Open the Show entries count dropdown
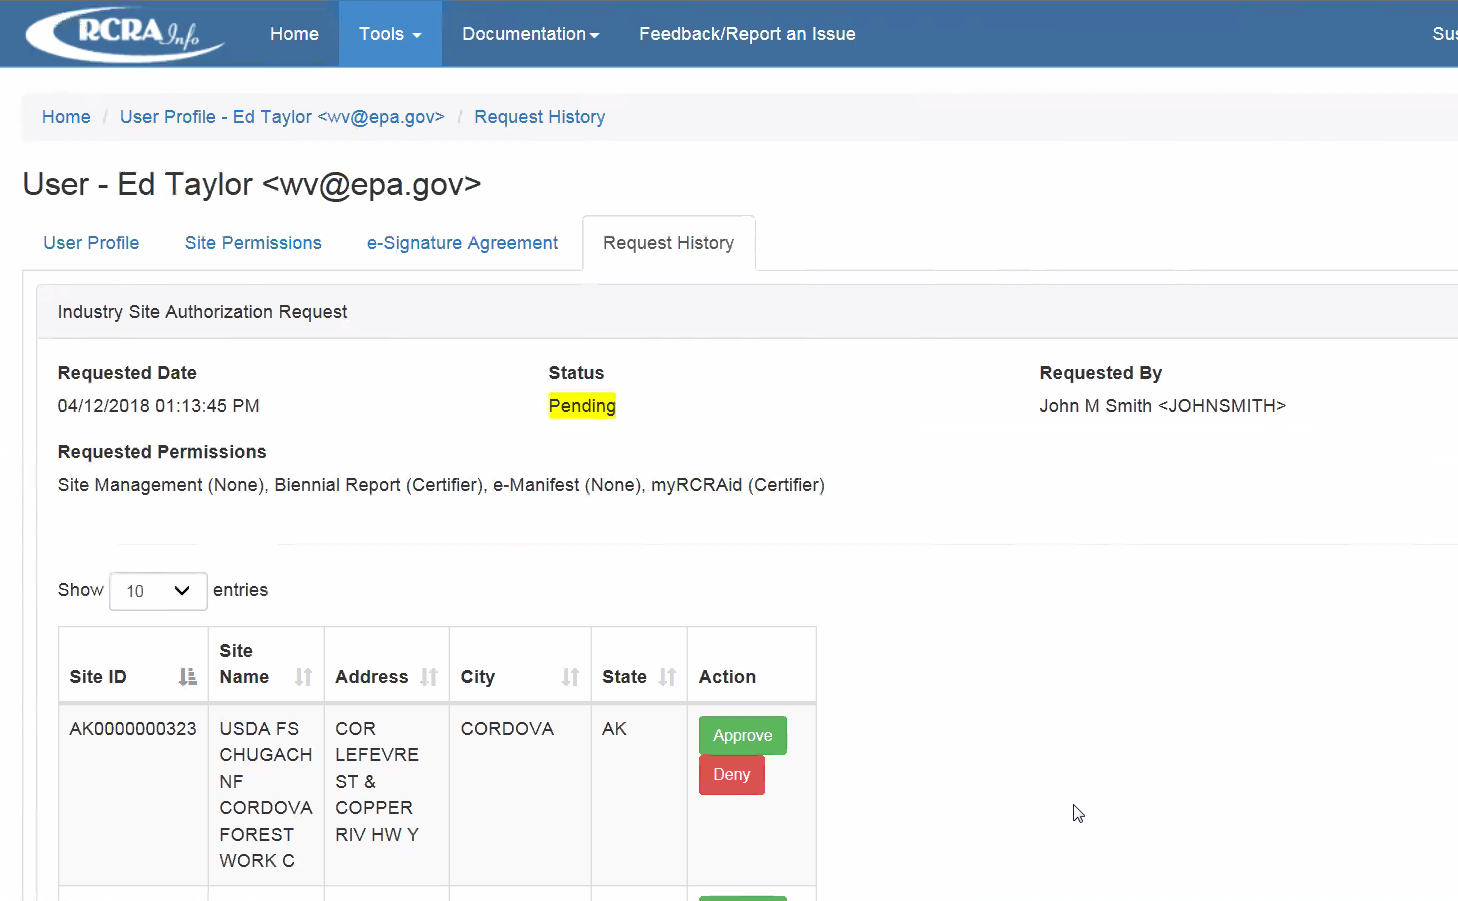The height and width of the screenshot is (901, 1458). coord(158,591)
